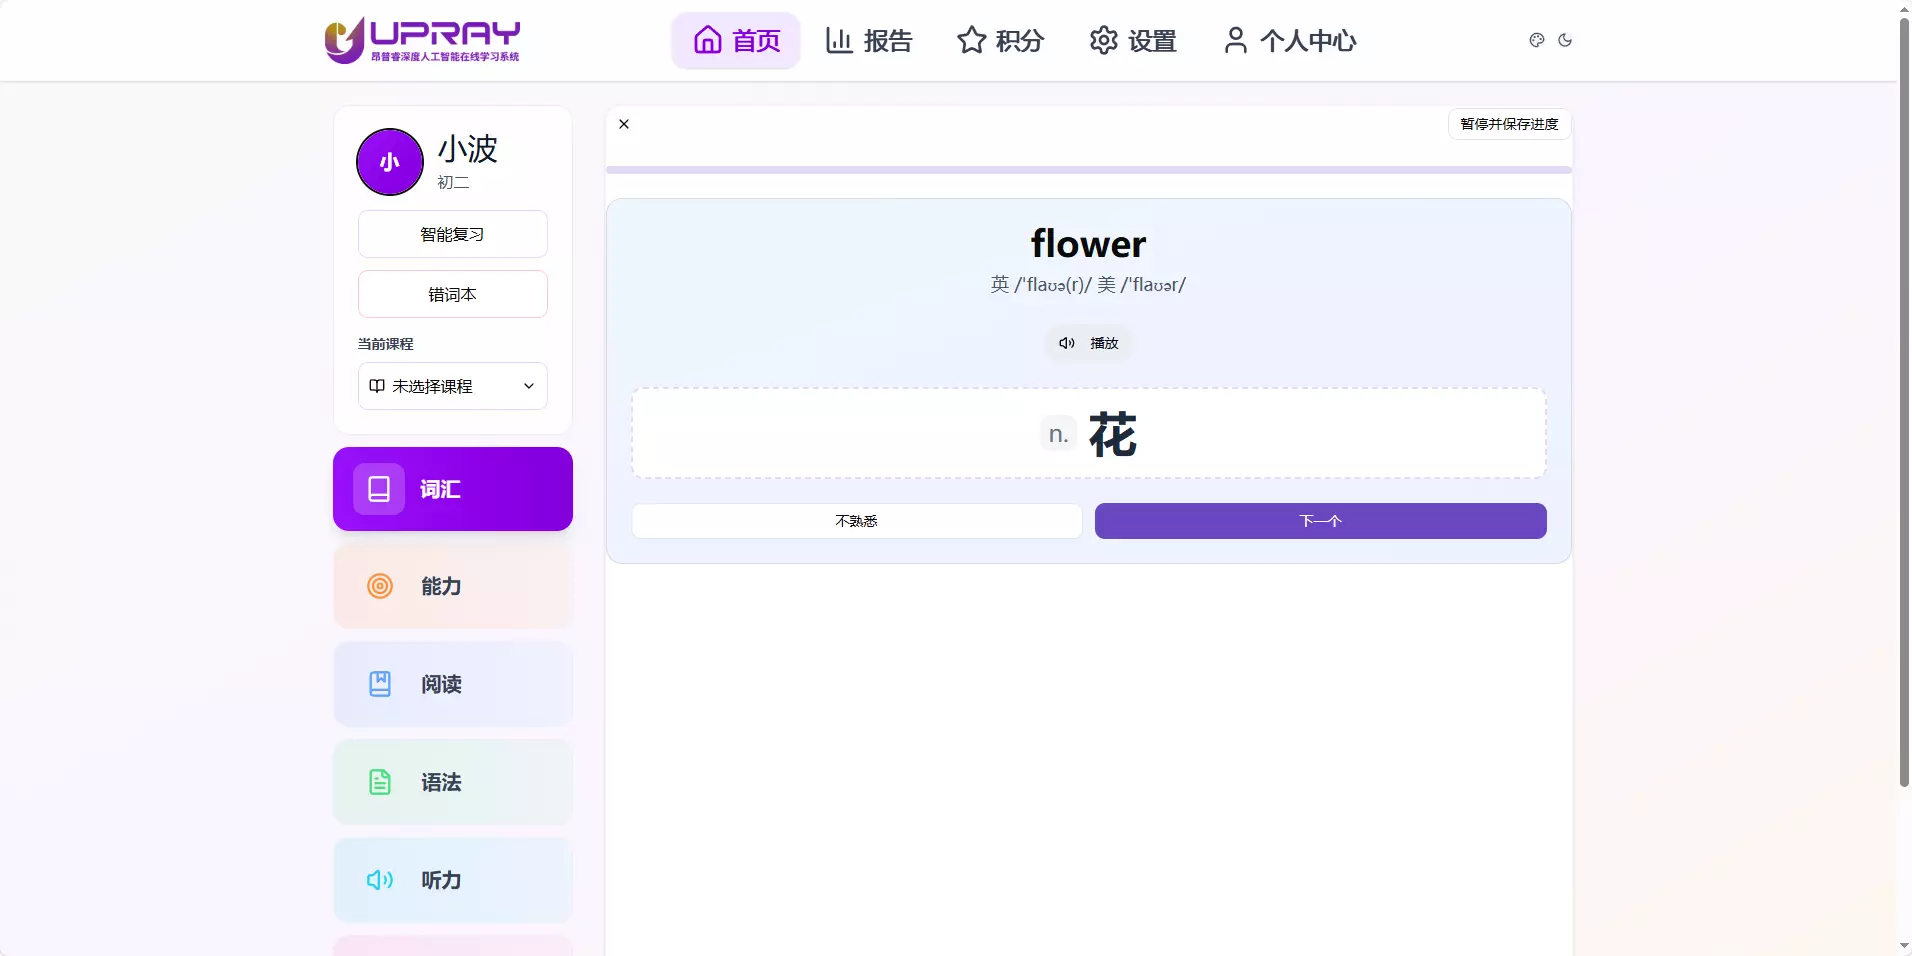1912x956 pixels.
Task: Click the speaker icon to play word audio
Action: click(1066, 343)
